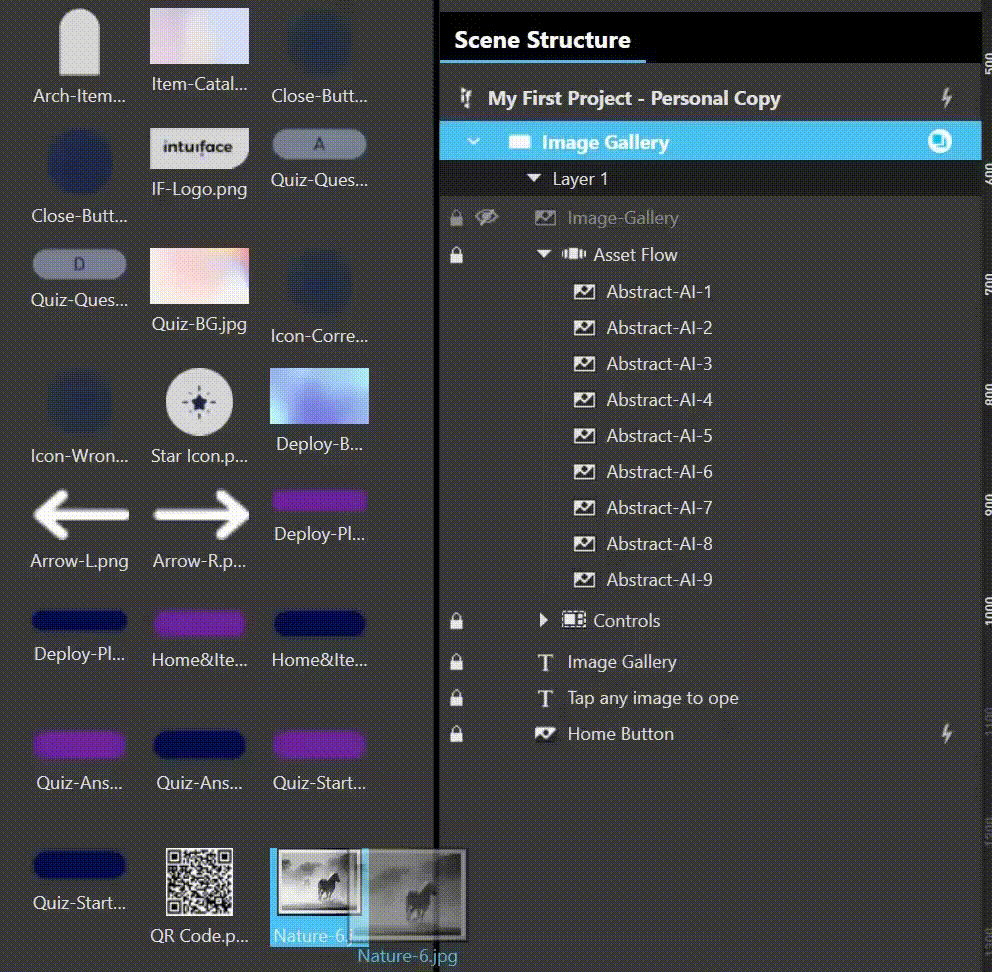Unlock the Home Button layer
Image resolution: width=992 pixels, height=972 pixels.
[456, 733]
